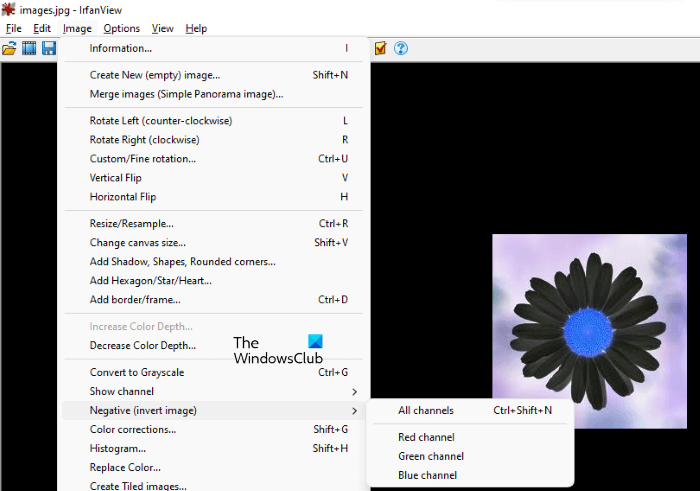Open the View menu
This screenshot has width=700, height=491.
(162, 29)
